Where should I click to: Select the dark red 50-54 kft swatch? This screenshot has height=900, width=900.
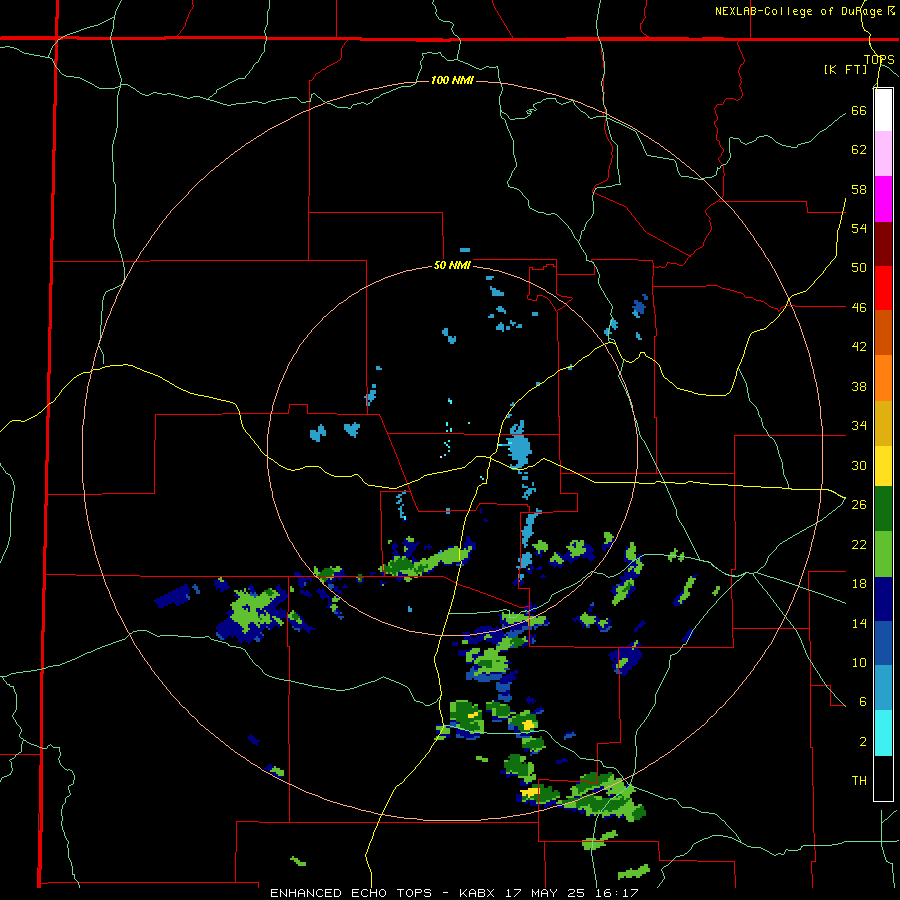point(883,244)
